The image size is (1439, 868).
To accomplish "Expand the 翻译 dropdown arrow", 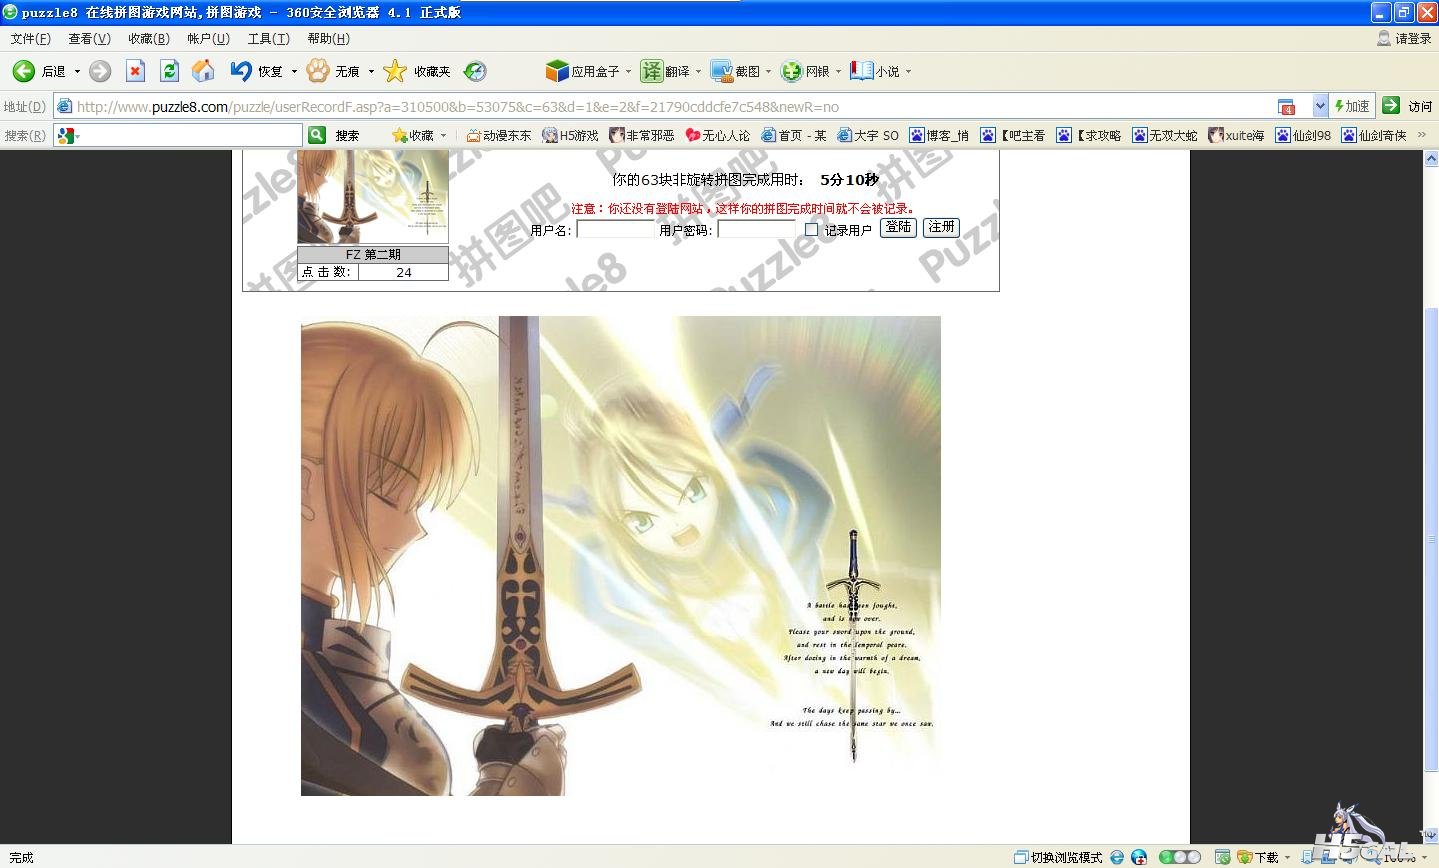I will tap(698, 72).
